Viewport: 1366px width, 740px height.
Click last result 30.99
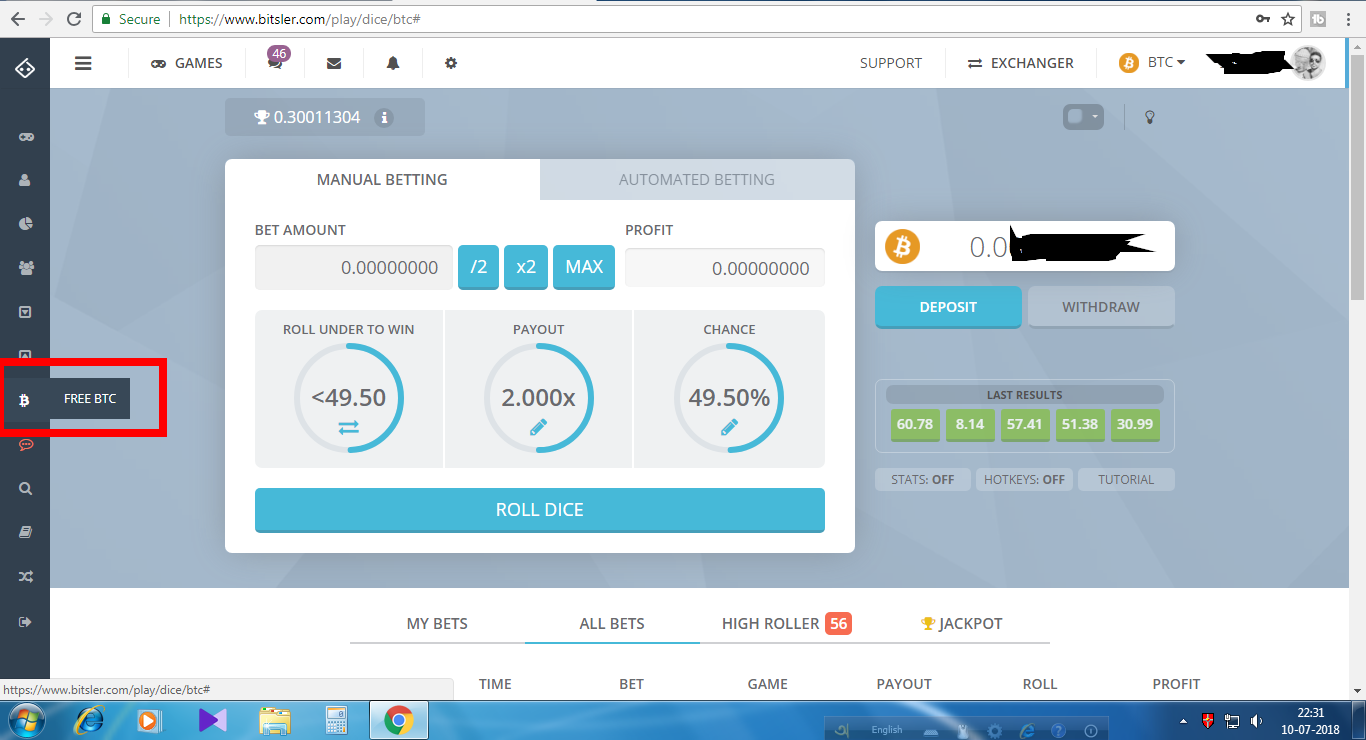click(x=1135, y=424)
